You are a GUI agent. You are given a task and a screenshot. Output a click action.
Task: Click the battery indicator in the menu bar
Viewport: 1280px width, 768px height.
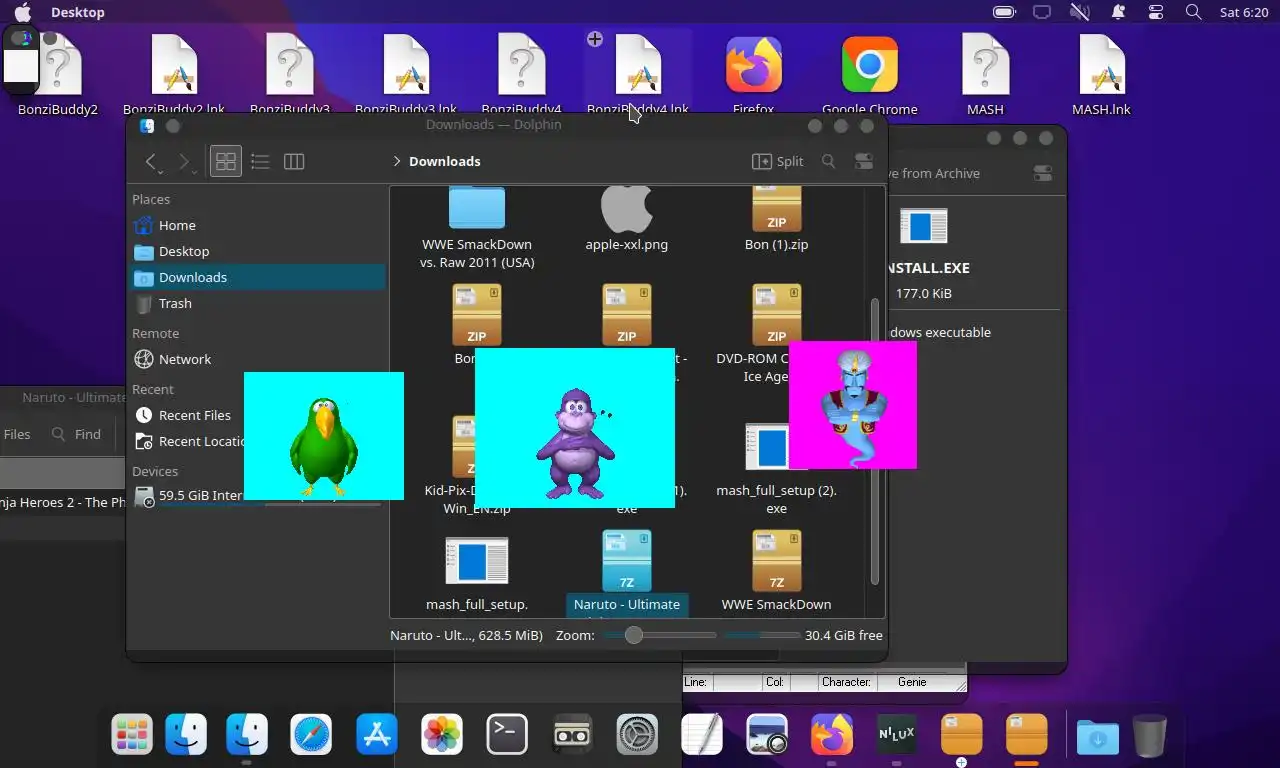[x=1004, y=12]
